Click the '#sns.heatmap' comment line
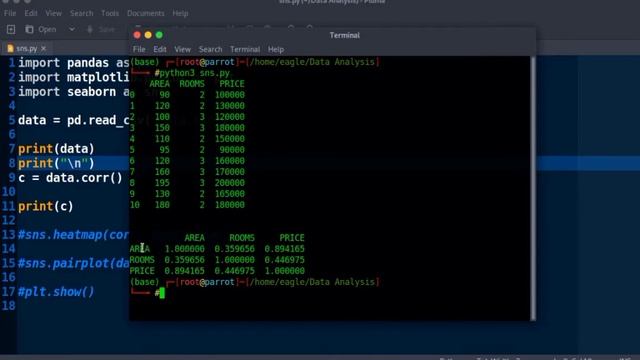The image size is (640, 360). click(73, 235)
